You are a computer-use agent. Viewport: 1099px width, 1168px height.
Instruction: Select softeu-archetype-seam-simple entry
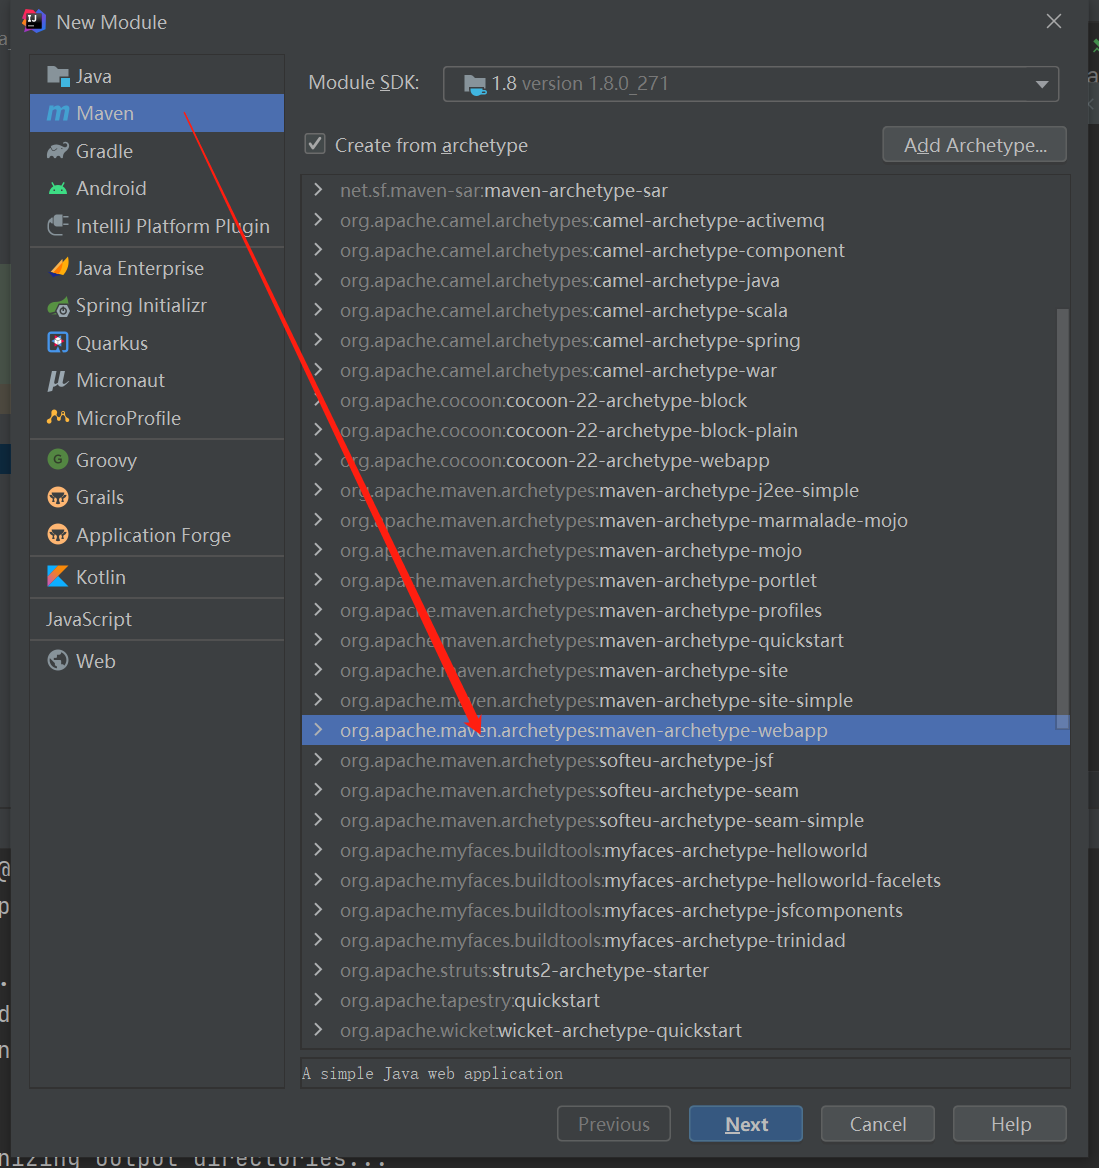pyautogui.click(x=685, y=820)
